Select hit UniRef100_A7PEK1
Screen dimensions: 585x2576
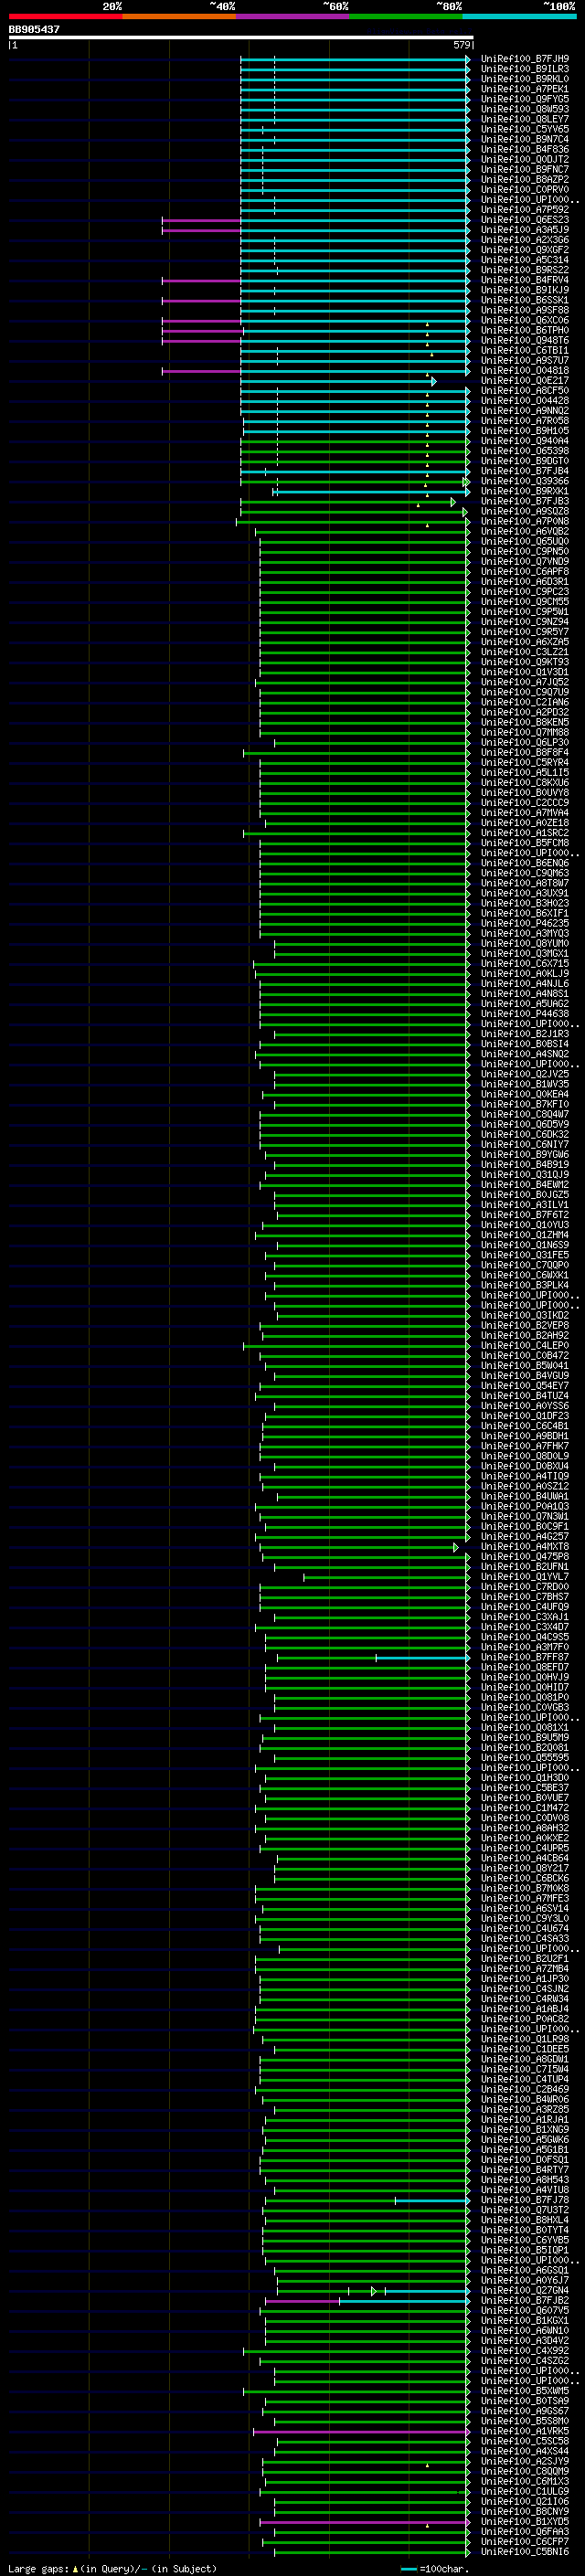(525, 89)
